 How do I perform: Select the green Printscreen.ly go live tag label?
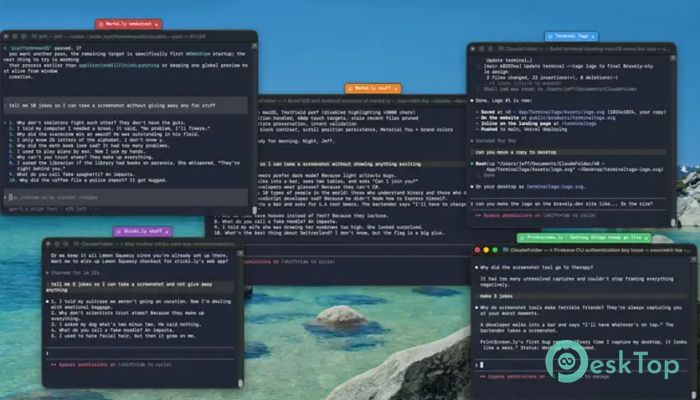tap(584, 238)
